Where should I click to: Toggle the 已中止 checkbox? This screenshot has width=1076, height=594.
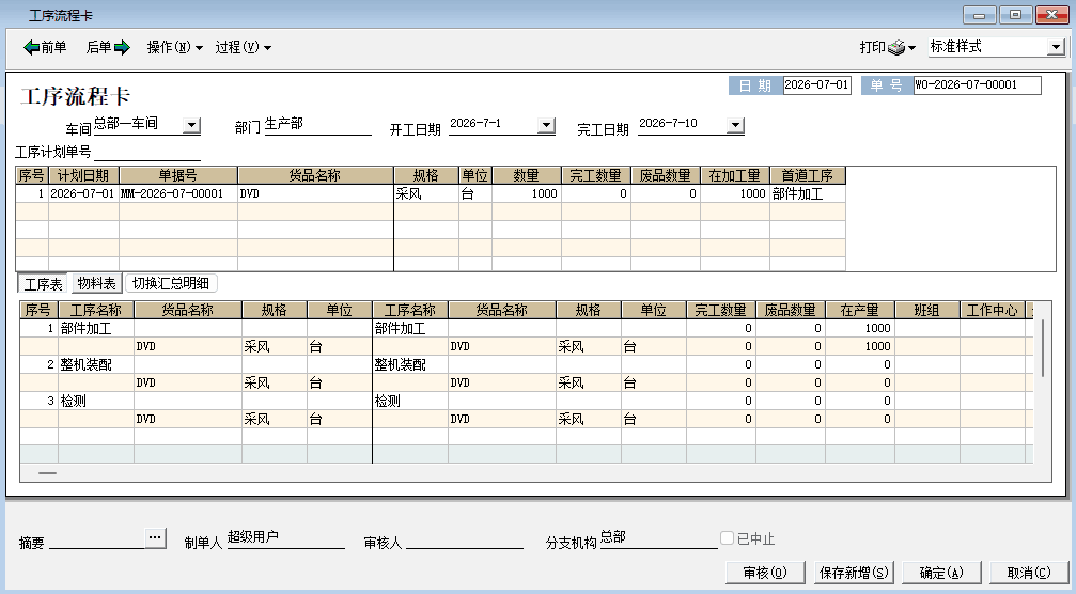pos(727,538)
